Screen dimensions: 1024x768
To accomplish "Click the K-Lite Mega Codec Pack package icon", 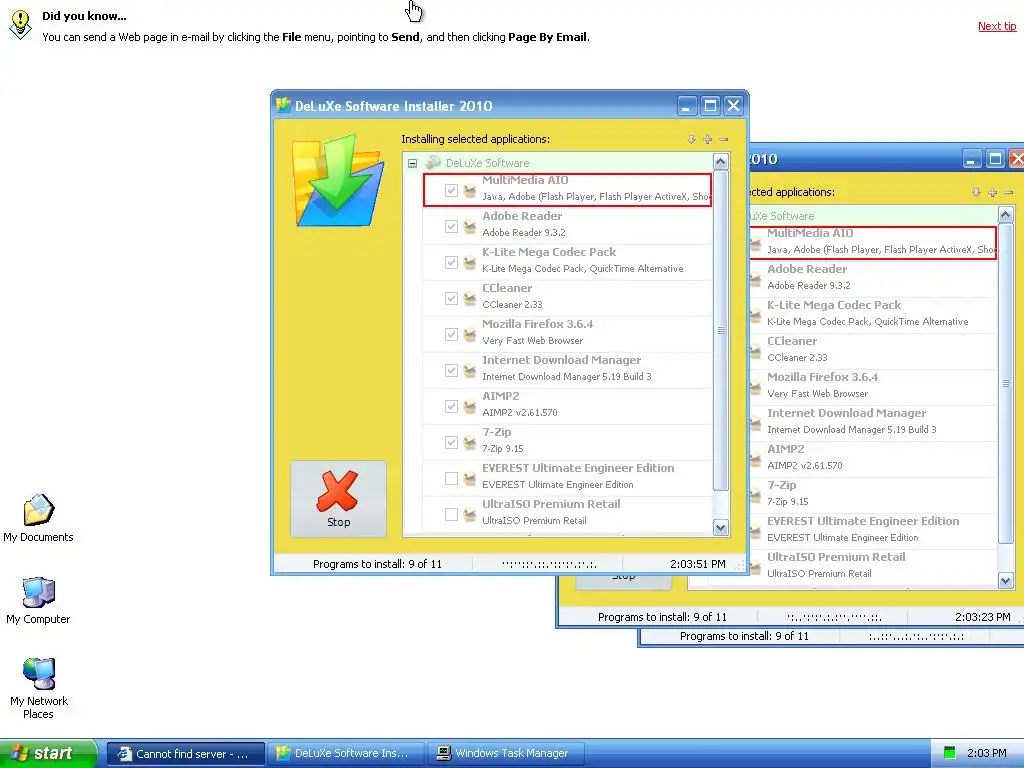I will (470, 263).
